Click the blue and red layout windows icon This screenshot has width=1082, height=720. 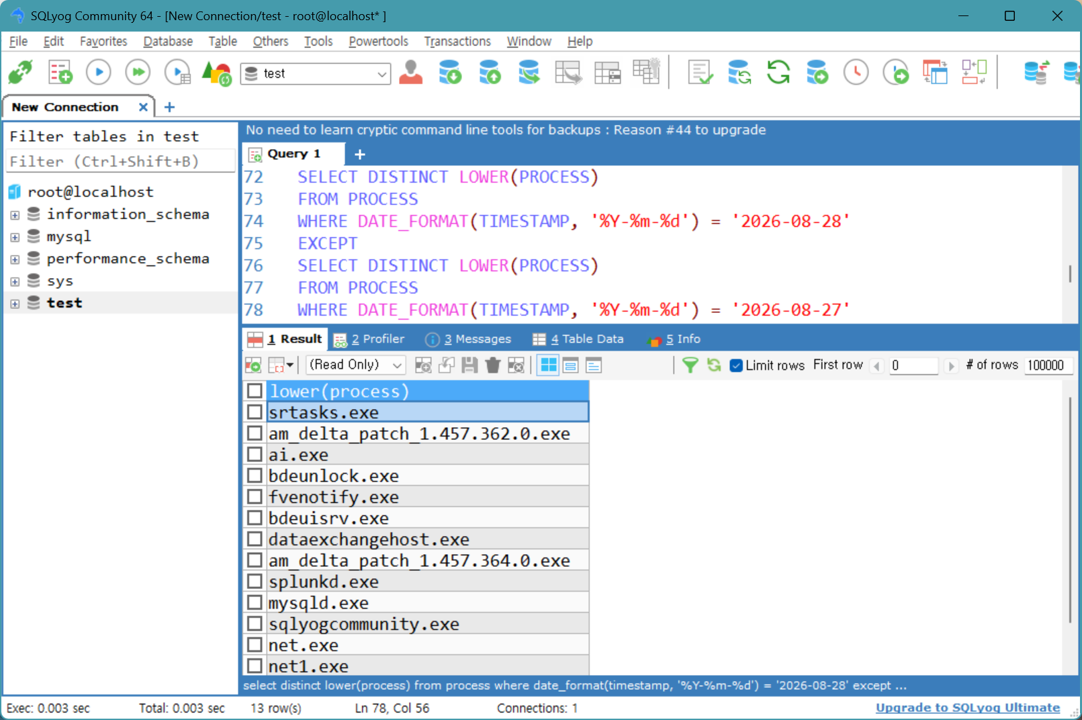point(935,72)
